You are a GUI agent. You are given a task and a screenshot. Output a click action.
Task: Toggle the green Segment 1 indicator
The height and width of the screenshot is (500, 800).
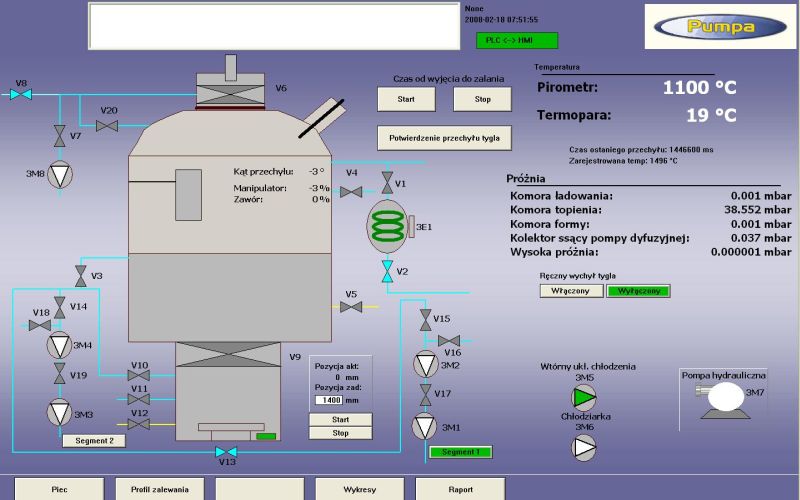pyautogui.click(x=460, y=452)
